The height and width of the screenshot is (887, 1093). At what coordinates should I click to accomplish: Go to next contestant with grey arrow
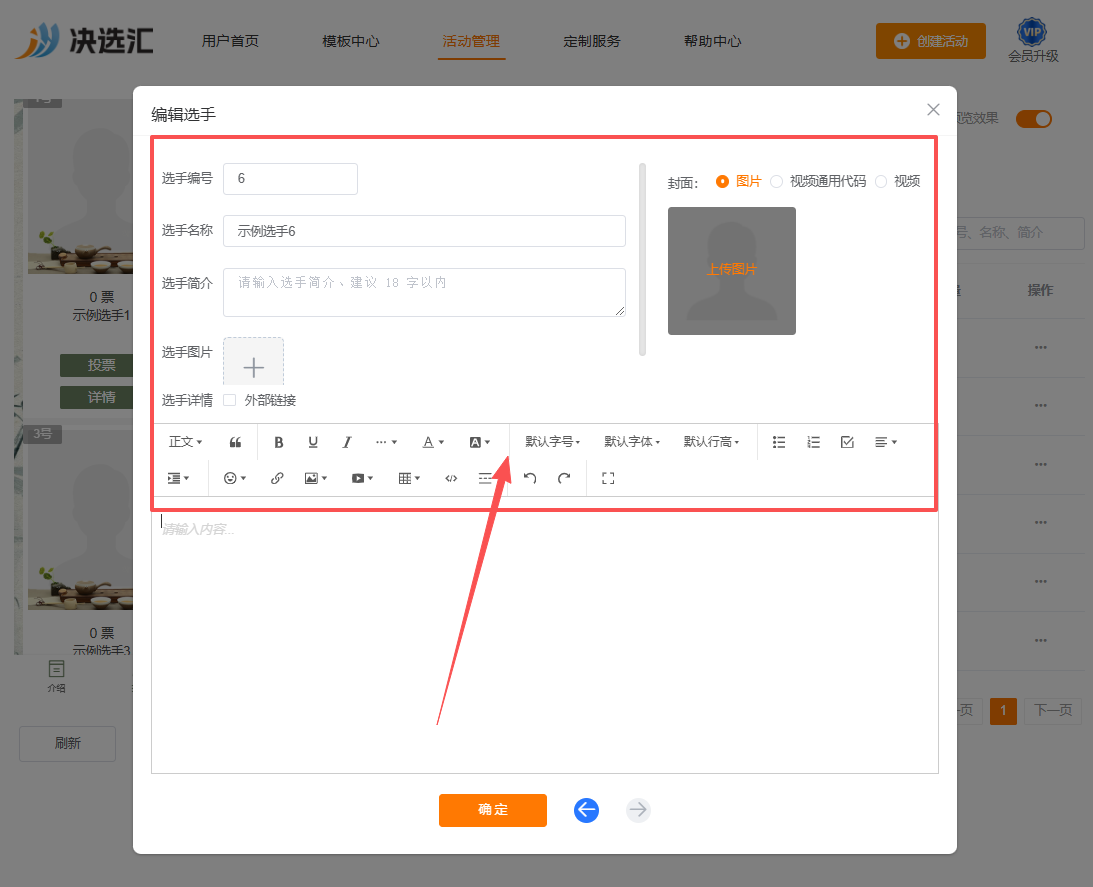tap(638, 810)
